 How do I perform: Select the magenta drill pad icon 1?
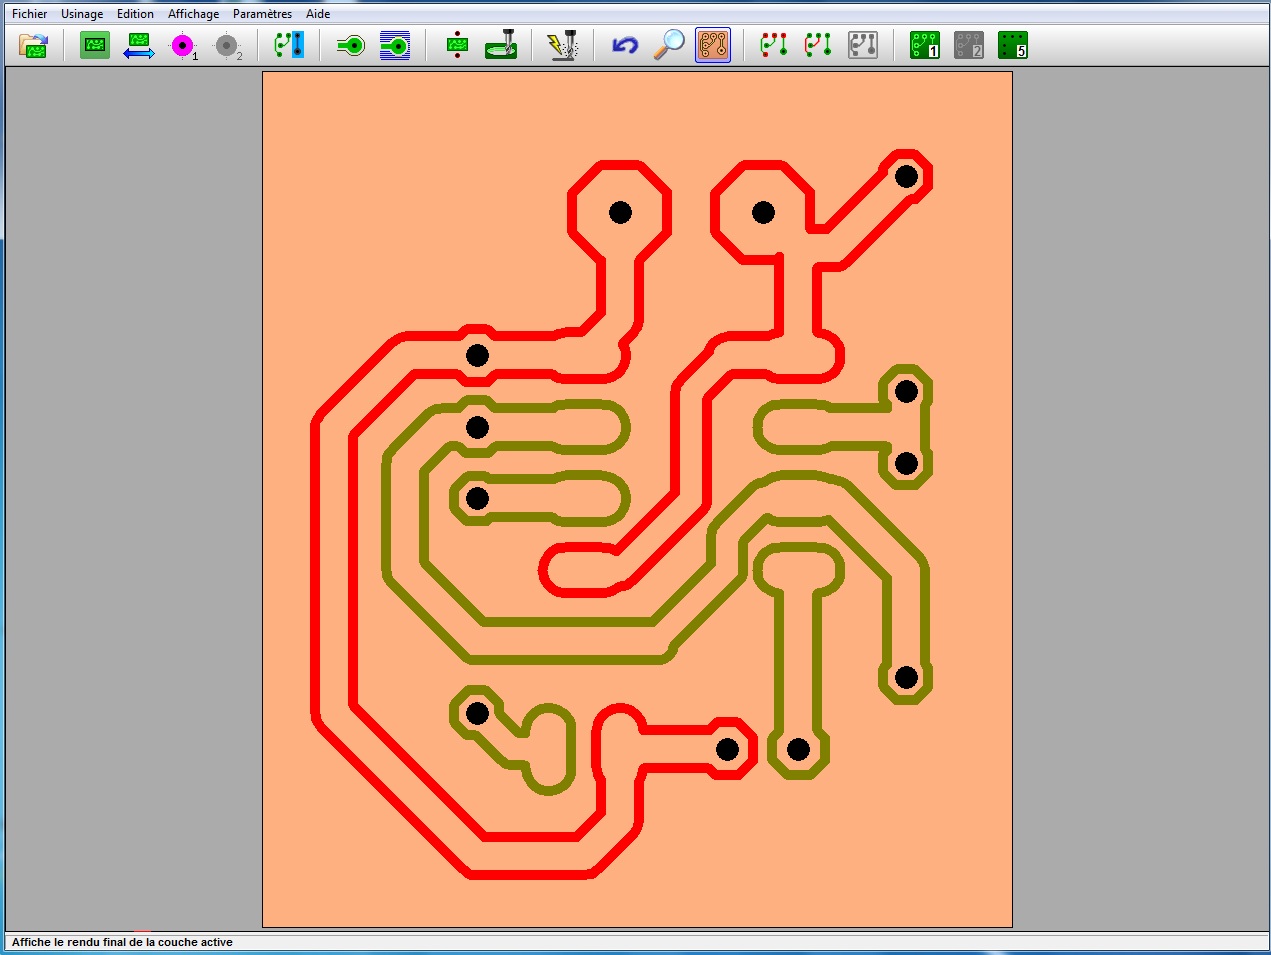(x=183, y=46)
